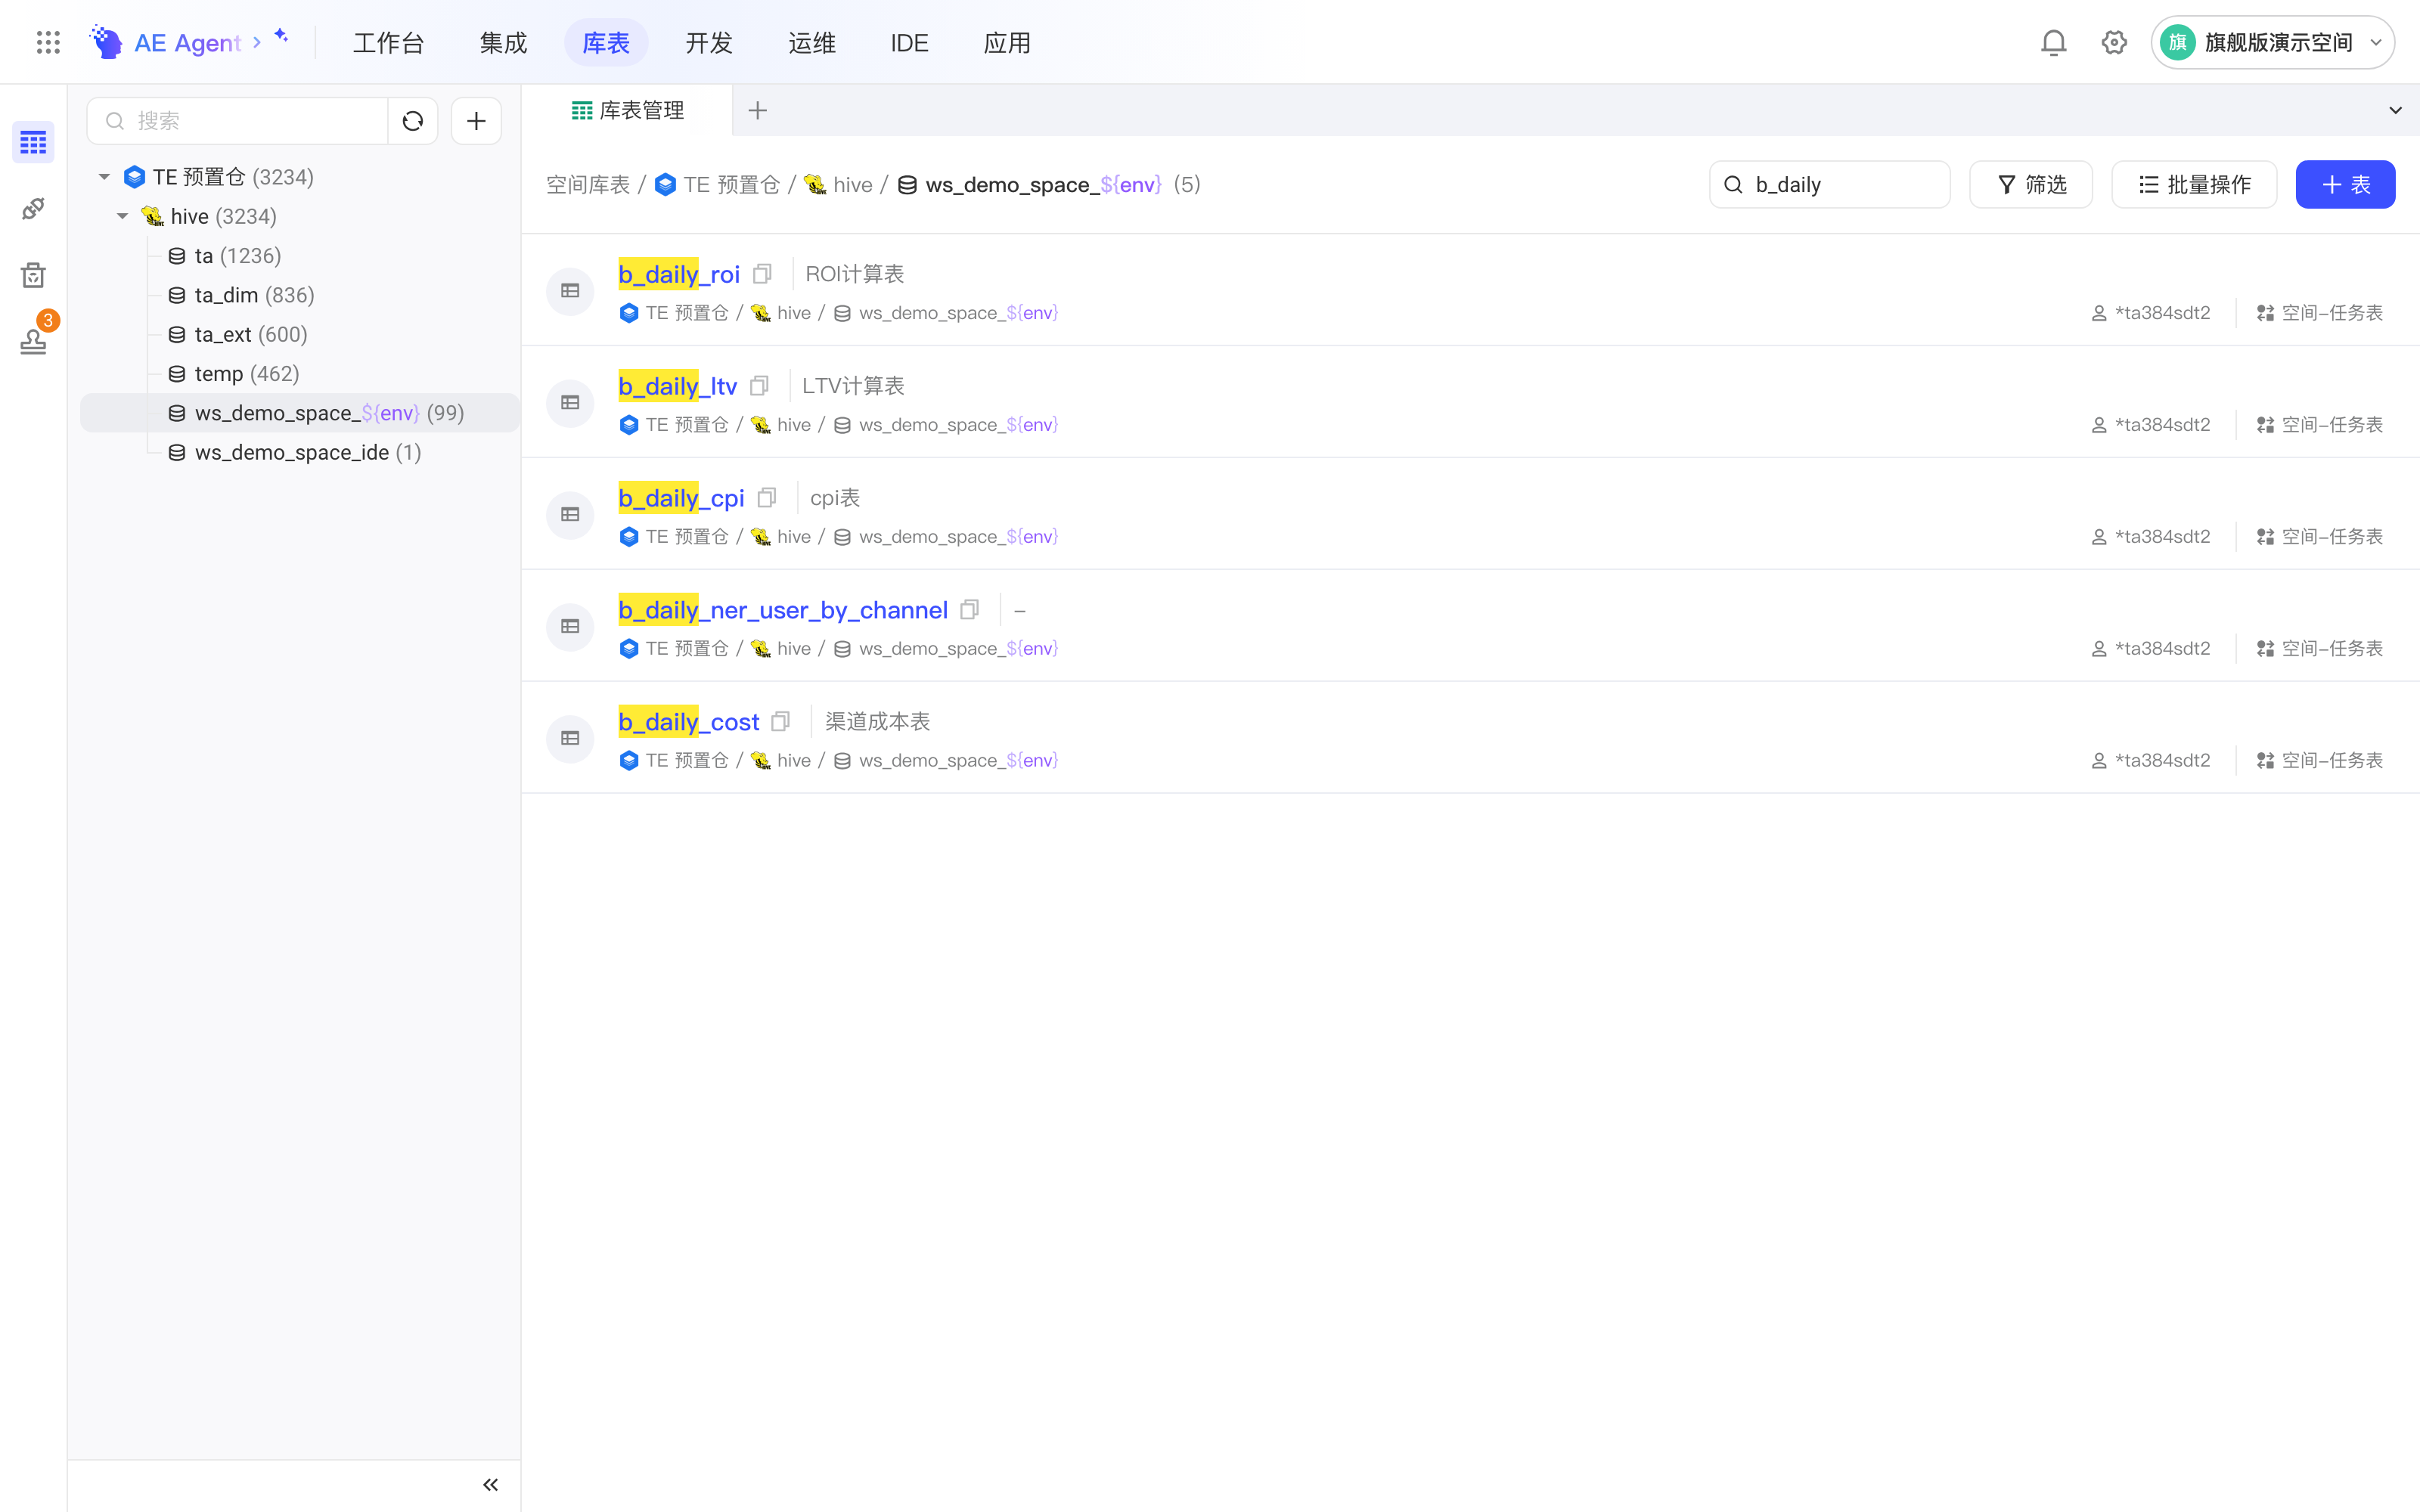Open the recycle bin sidebar icon
Screen dimensions: 2420x1512
pyautogui.click(x=33, y=275)
